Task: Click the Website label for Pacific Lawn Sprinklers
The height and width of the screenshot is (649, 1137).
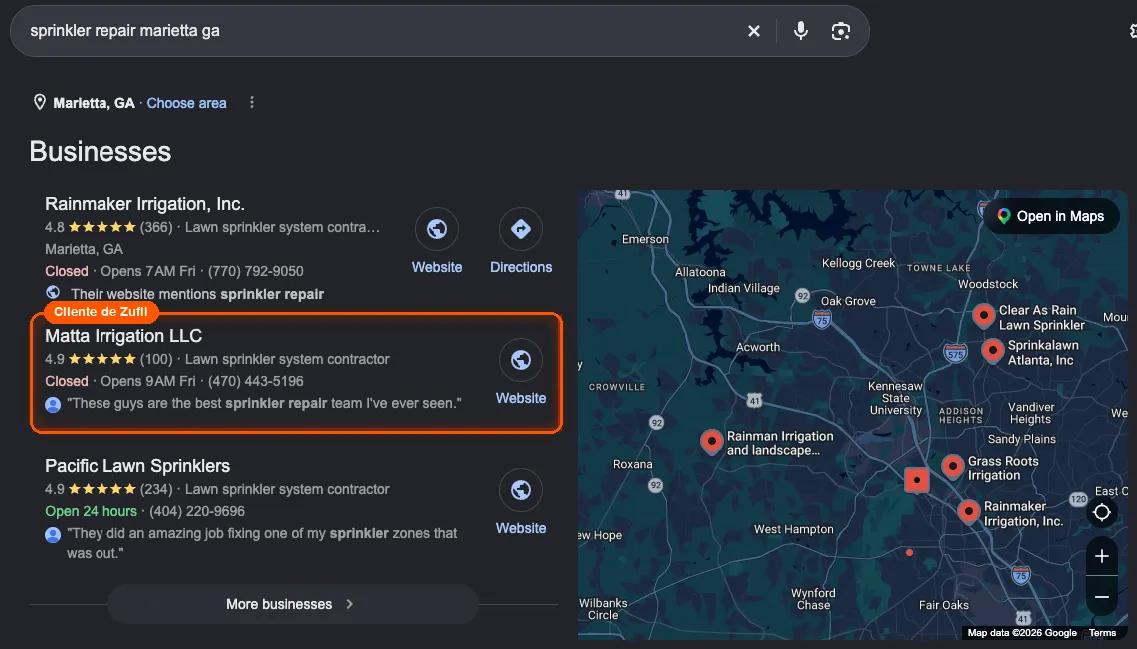Action: click(x=521, y=528)
